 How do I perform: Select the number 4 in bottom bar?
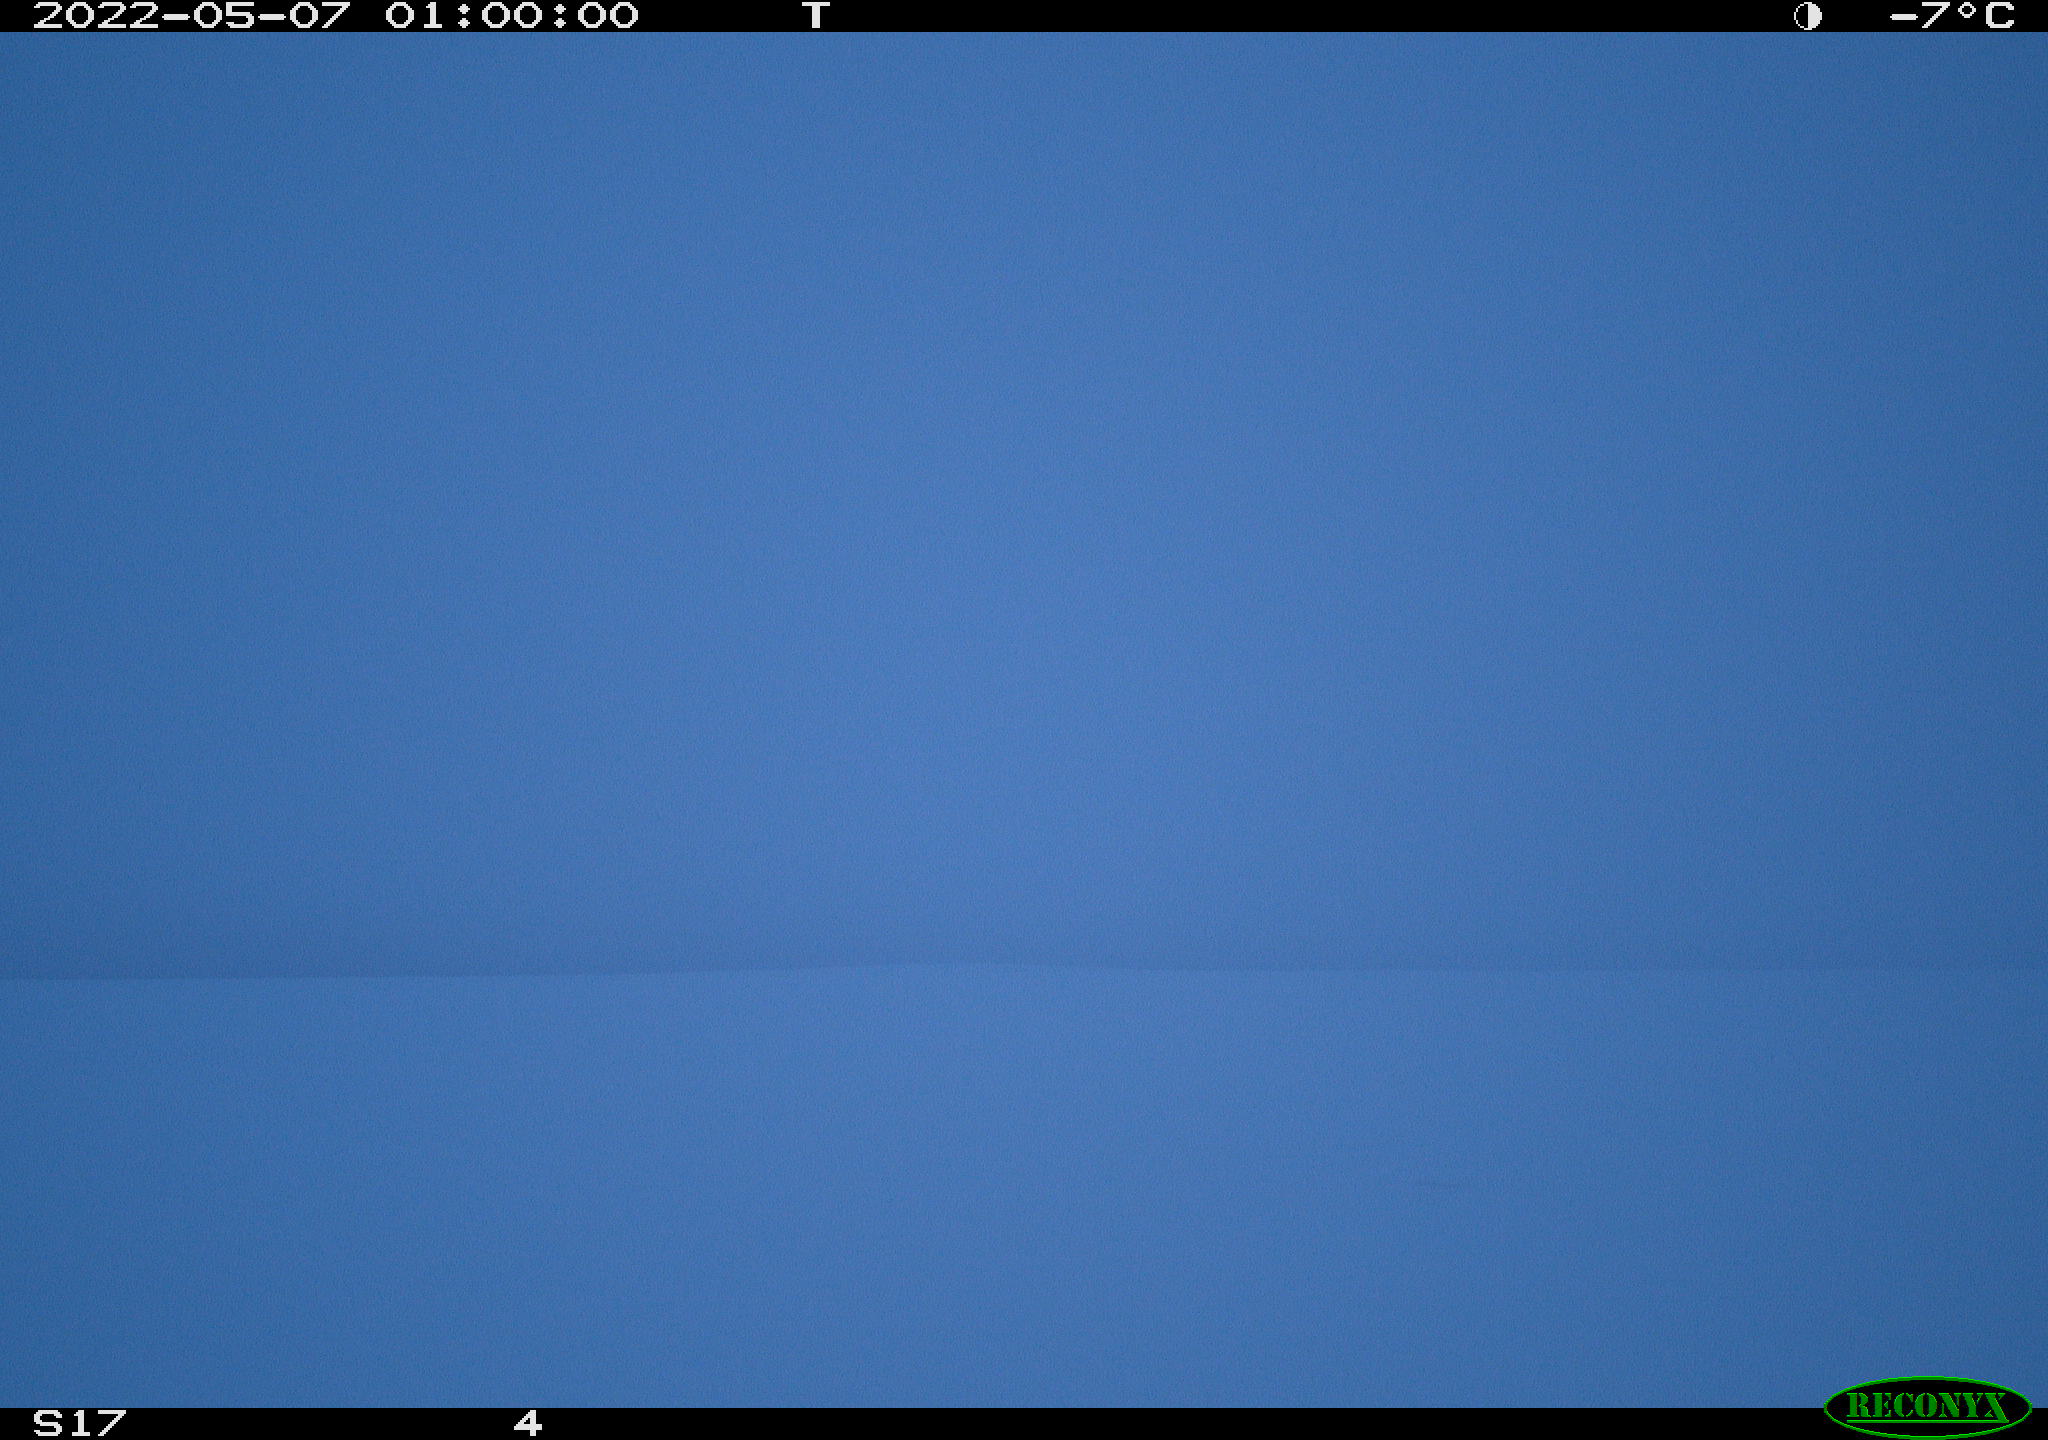(528, 1423)
